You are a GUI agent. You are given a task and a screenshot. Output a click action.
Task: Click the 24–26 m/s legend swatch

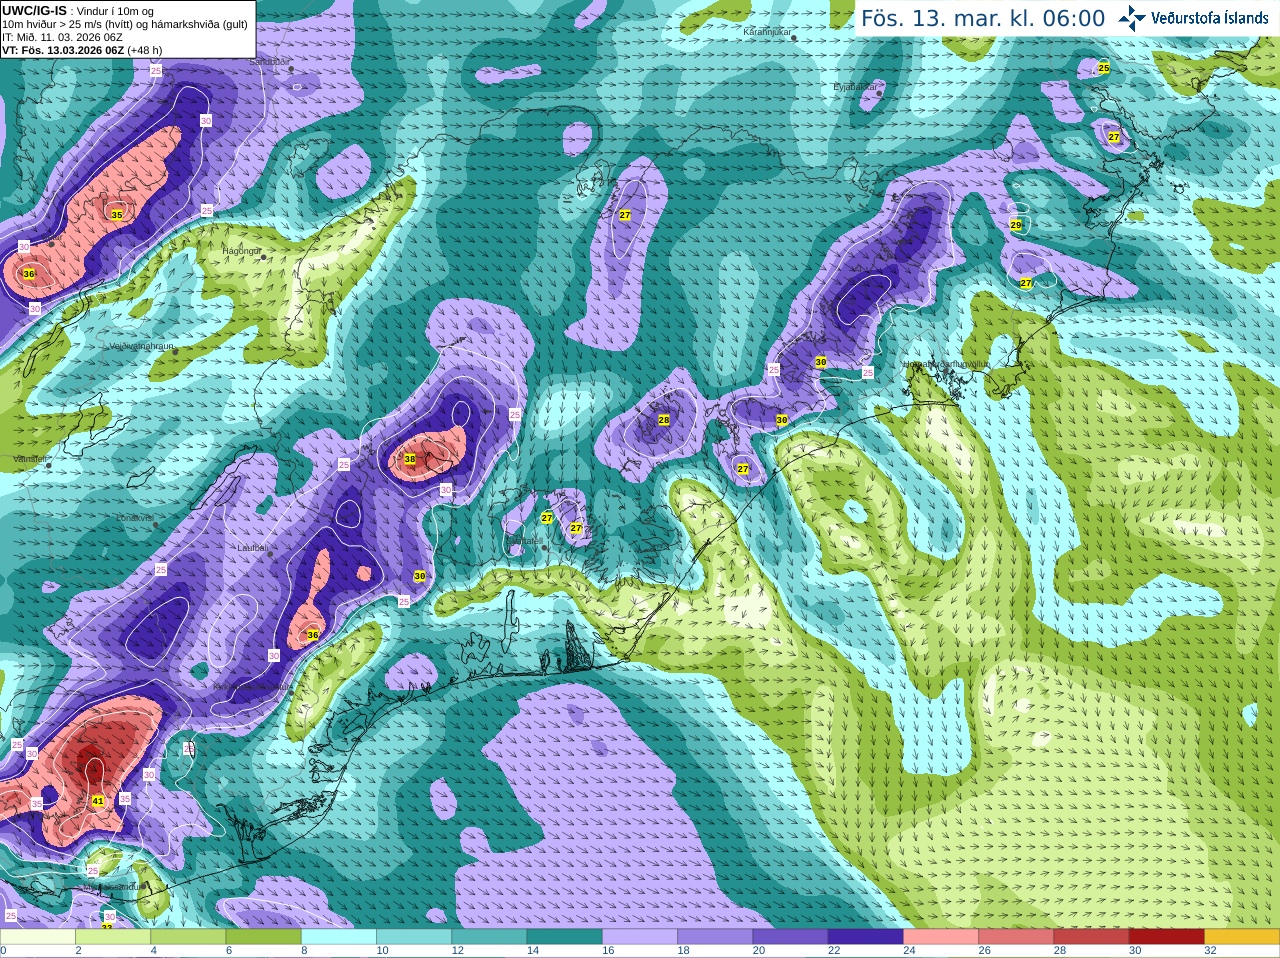coord(941,937)
